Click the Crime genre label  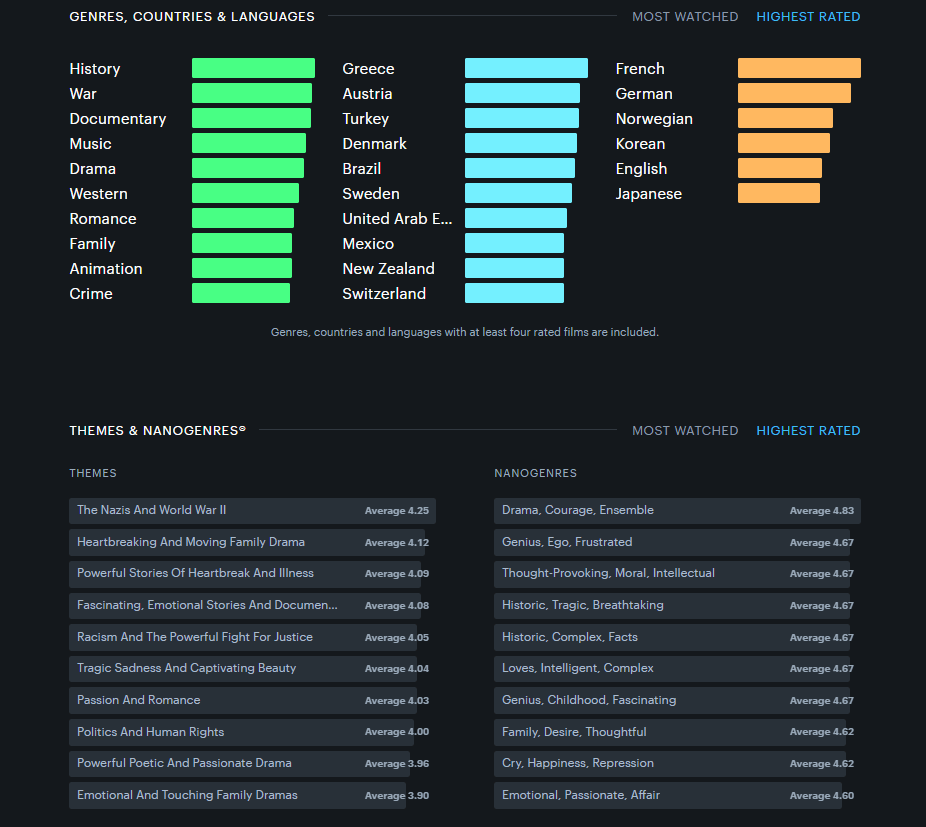pyautogui.click(x=91, y=294)
